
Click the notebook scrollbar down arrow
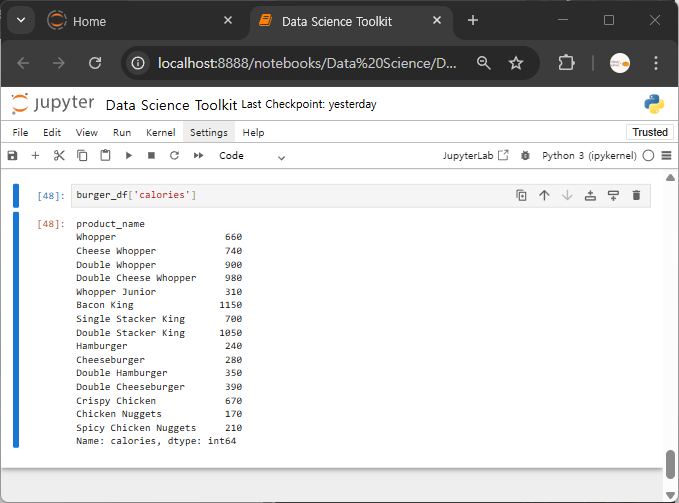click(670, 495)
